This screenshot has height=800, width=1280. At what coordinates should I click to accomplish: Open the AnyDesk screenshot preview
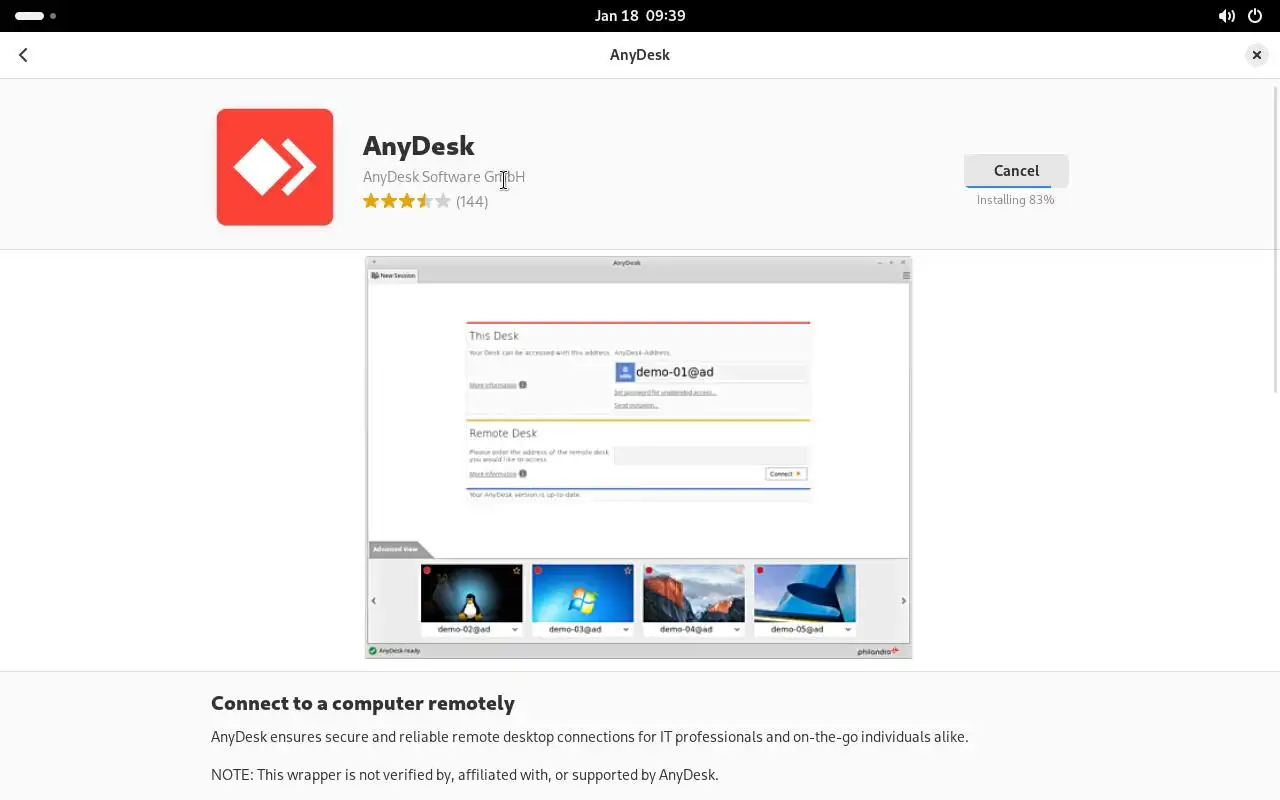[639, 457]
